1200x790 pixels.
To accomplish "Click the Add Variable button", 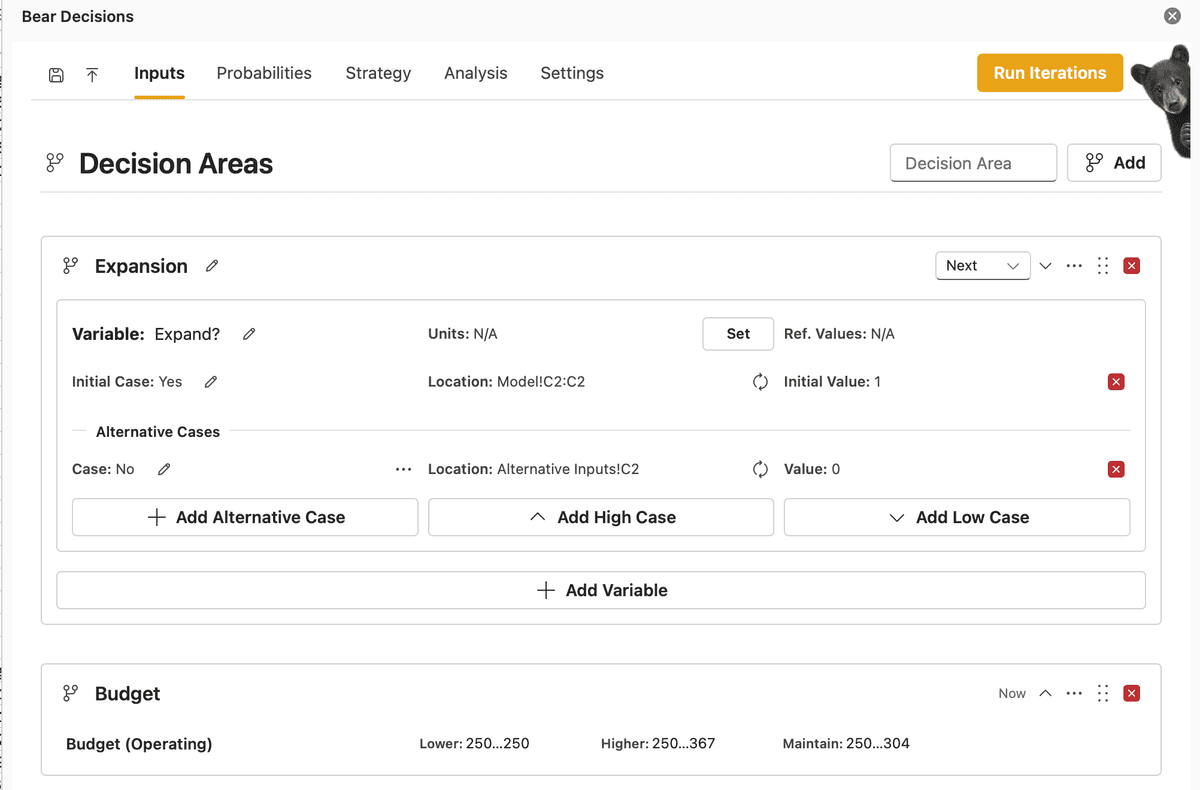I will pyautogui.click(x=601, y=590).
